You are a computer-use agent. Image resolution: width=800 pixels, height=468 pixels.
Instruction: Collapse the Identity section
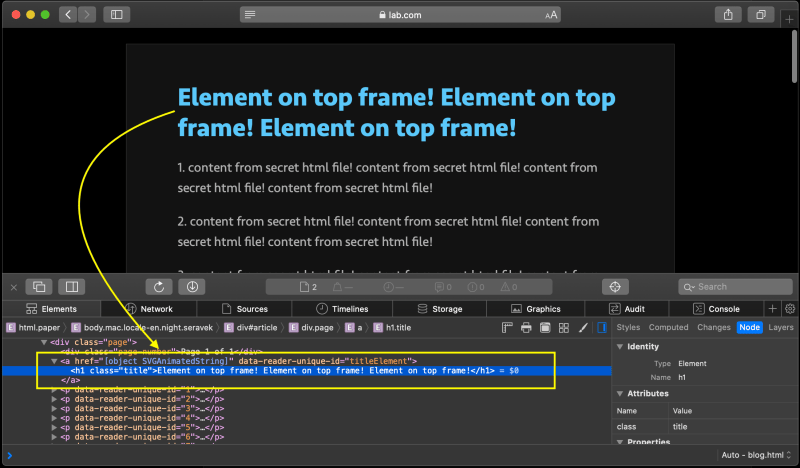point(620,347)
